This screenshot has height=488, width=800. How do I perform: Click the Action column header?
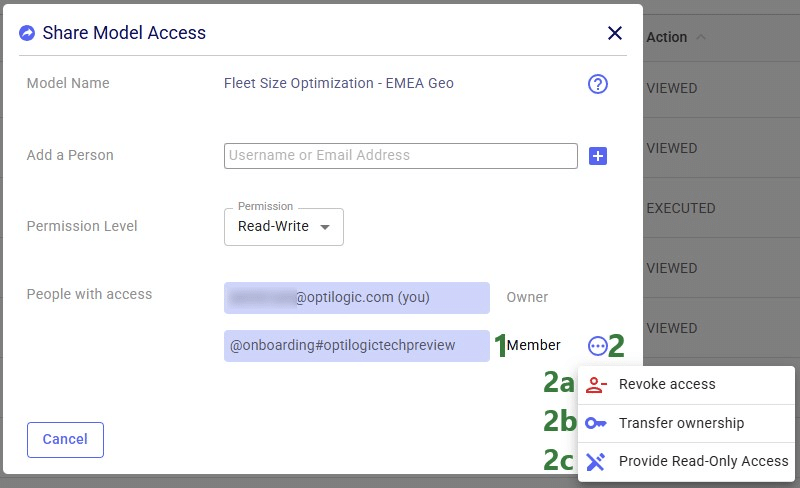pyautogui.click(x=667, y=37)
